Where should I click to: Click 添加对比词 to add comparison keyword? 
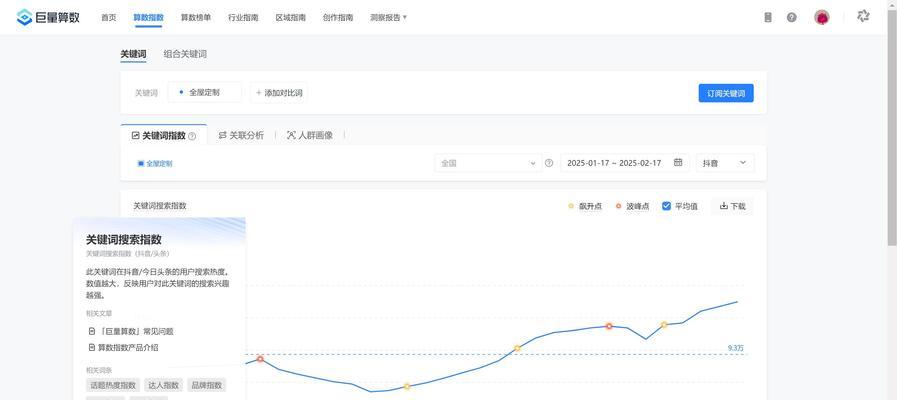[x=279, y=92]
